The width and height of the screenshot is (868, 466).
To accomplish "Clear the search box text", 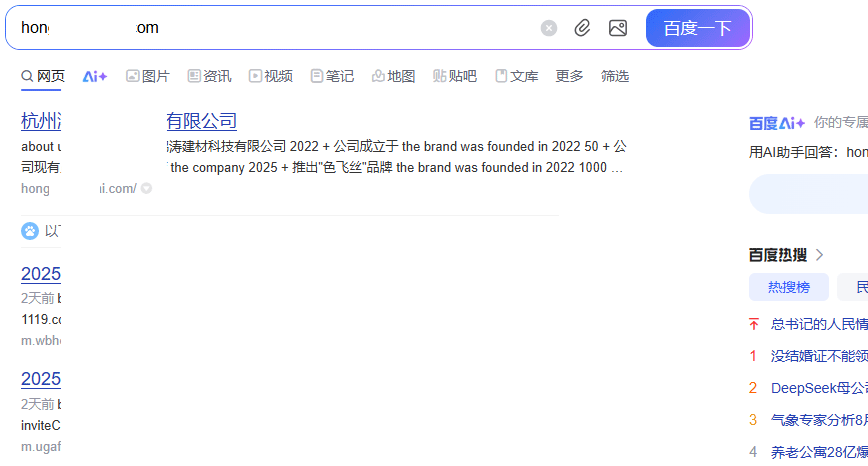I will pos(549,28).
